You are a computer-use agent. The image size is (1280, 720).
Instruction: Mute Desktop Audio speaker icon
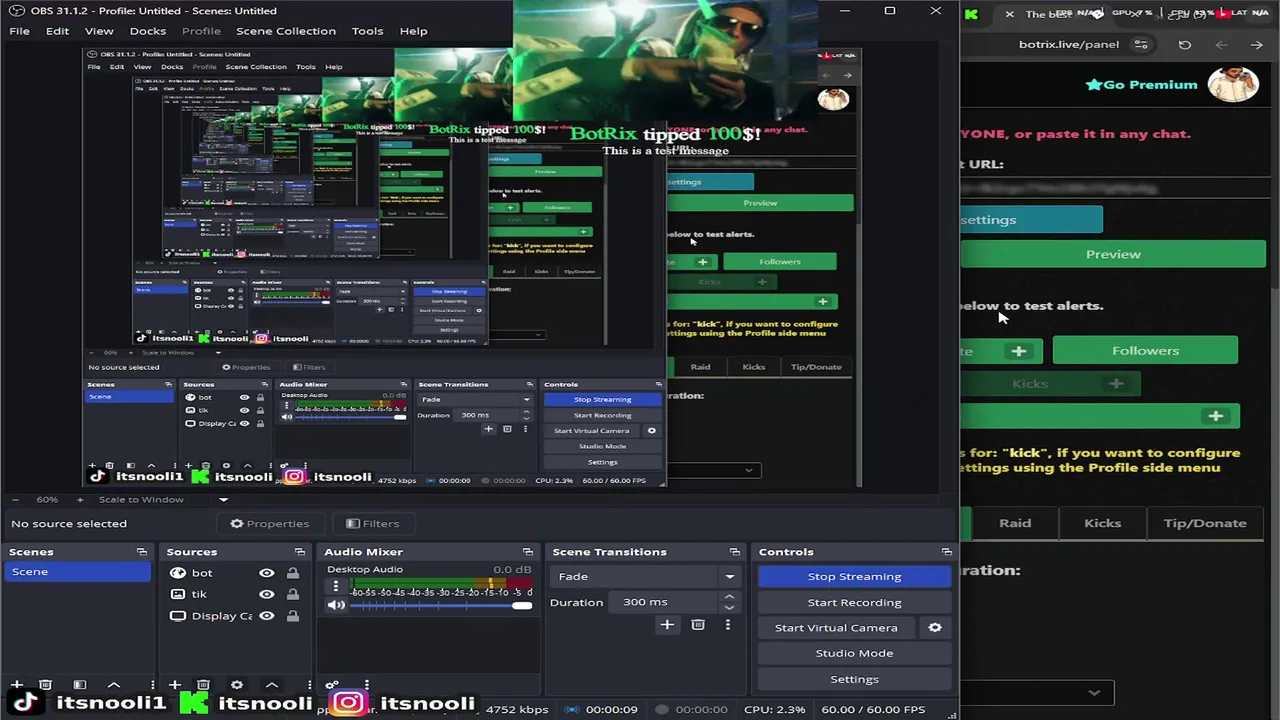point(336,605)
